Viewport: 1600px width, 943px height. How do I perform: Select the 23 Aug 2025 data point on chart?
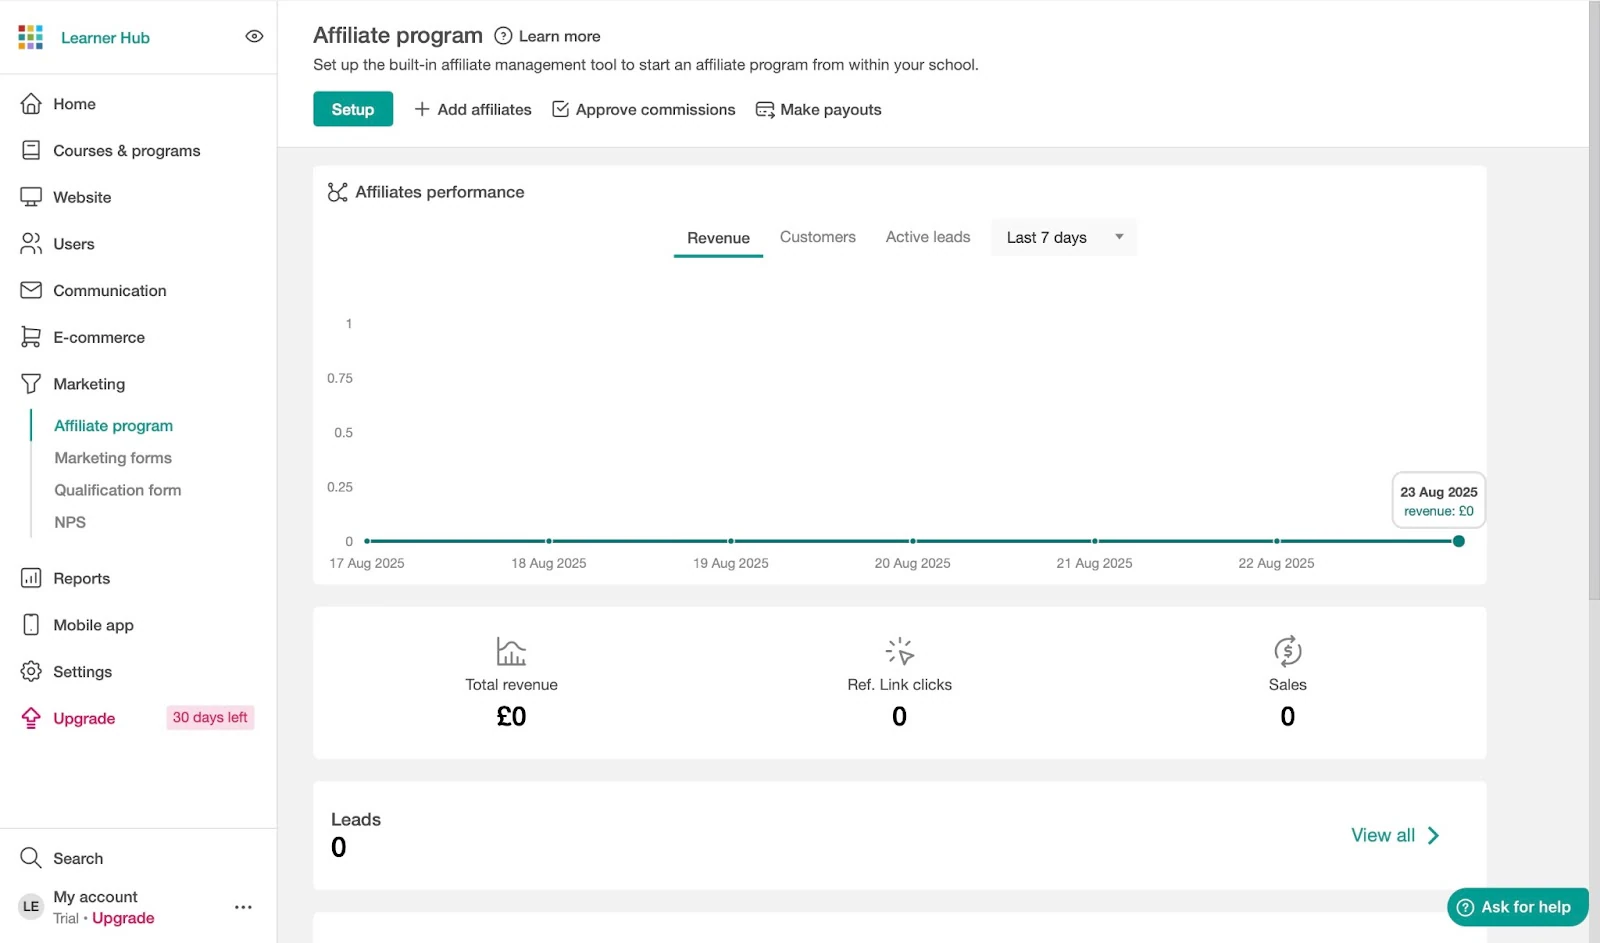pos(1459,541)
